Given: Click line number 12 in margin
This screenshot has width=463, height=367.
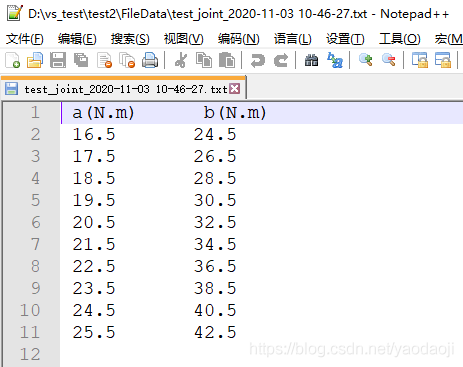Looking at the screenshot, I should (x=30, y=355).
